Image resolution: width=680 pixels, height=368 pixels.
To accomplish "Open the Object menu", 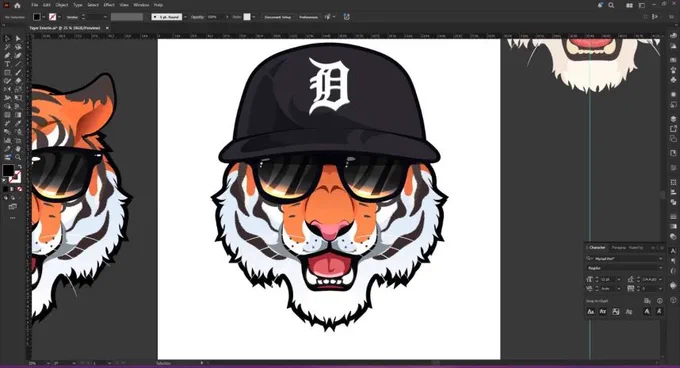I will pos(62,5).
